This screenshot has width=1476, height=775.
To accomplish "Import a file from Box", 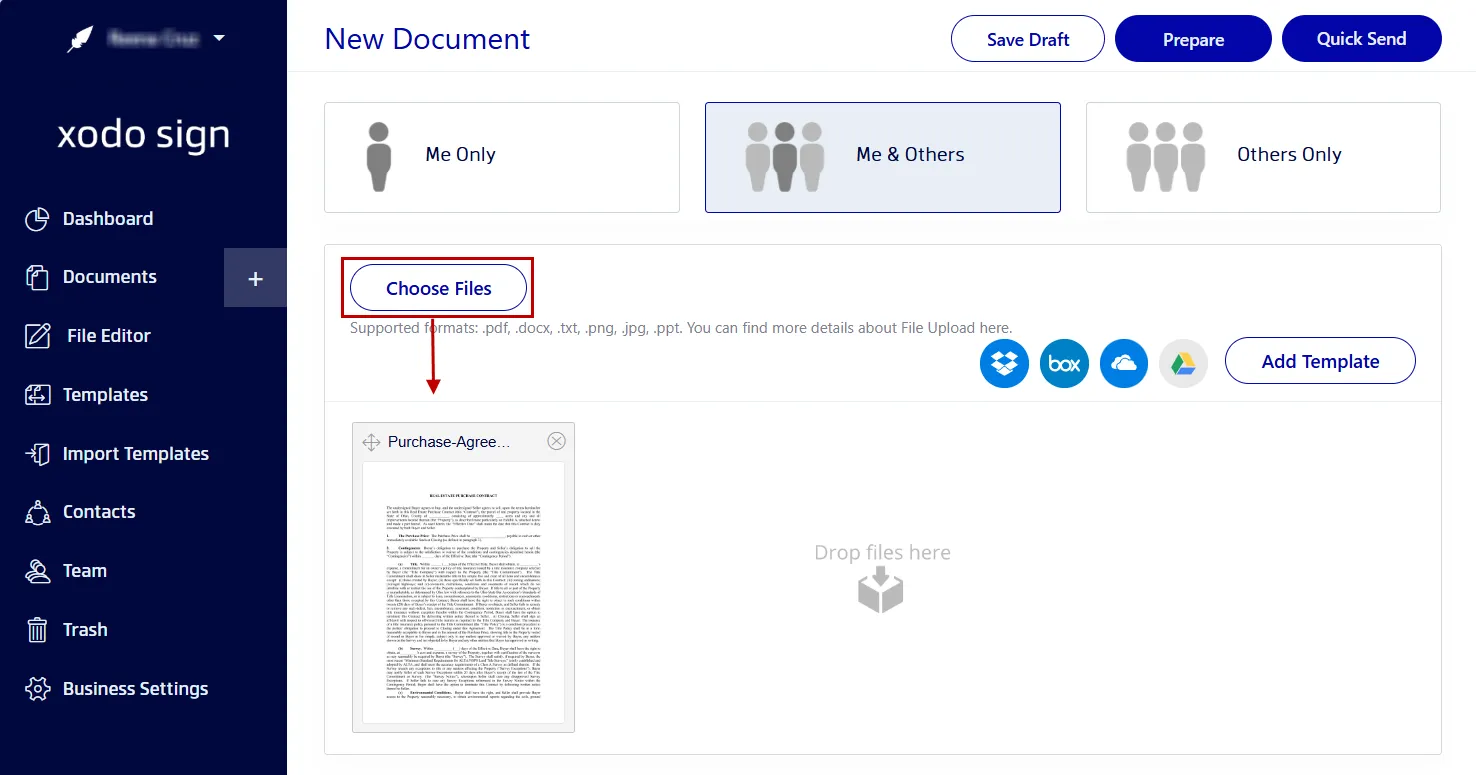I will point(1064,363).
